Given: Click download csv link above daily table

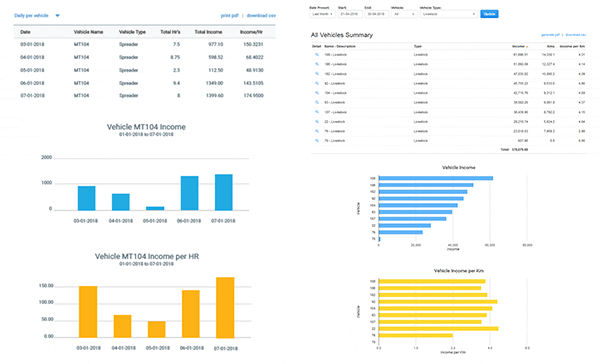Looking at the screenshot, I should pos(261,16).
